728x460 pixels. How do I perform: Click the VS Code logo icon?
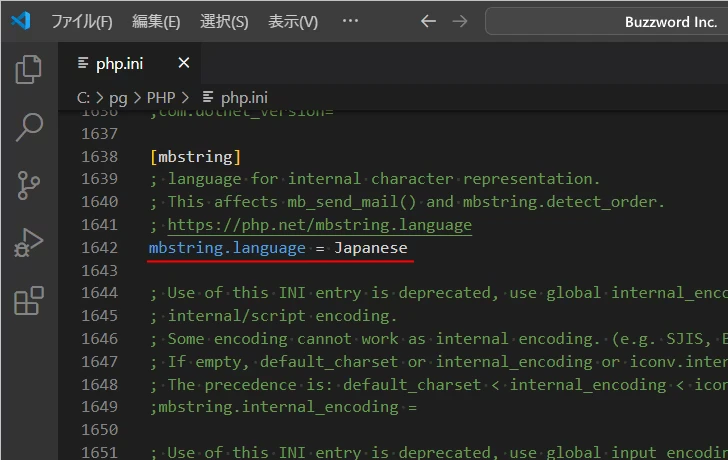click(x=21, y=21)
